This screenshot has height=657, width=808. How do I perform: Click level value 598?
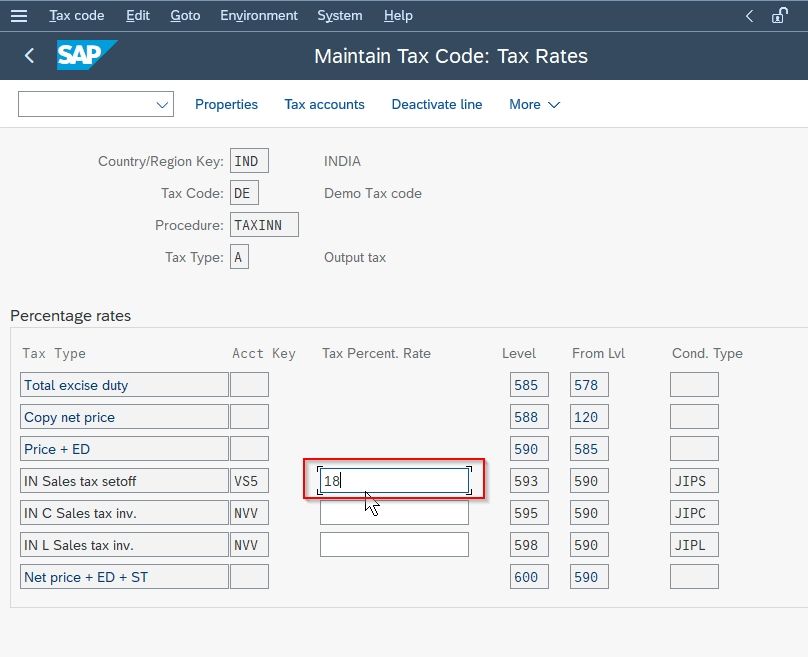pos(529,545)
